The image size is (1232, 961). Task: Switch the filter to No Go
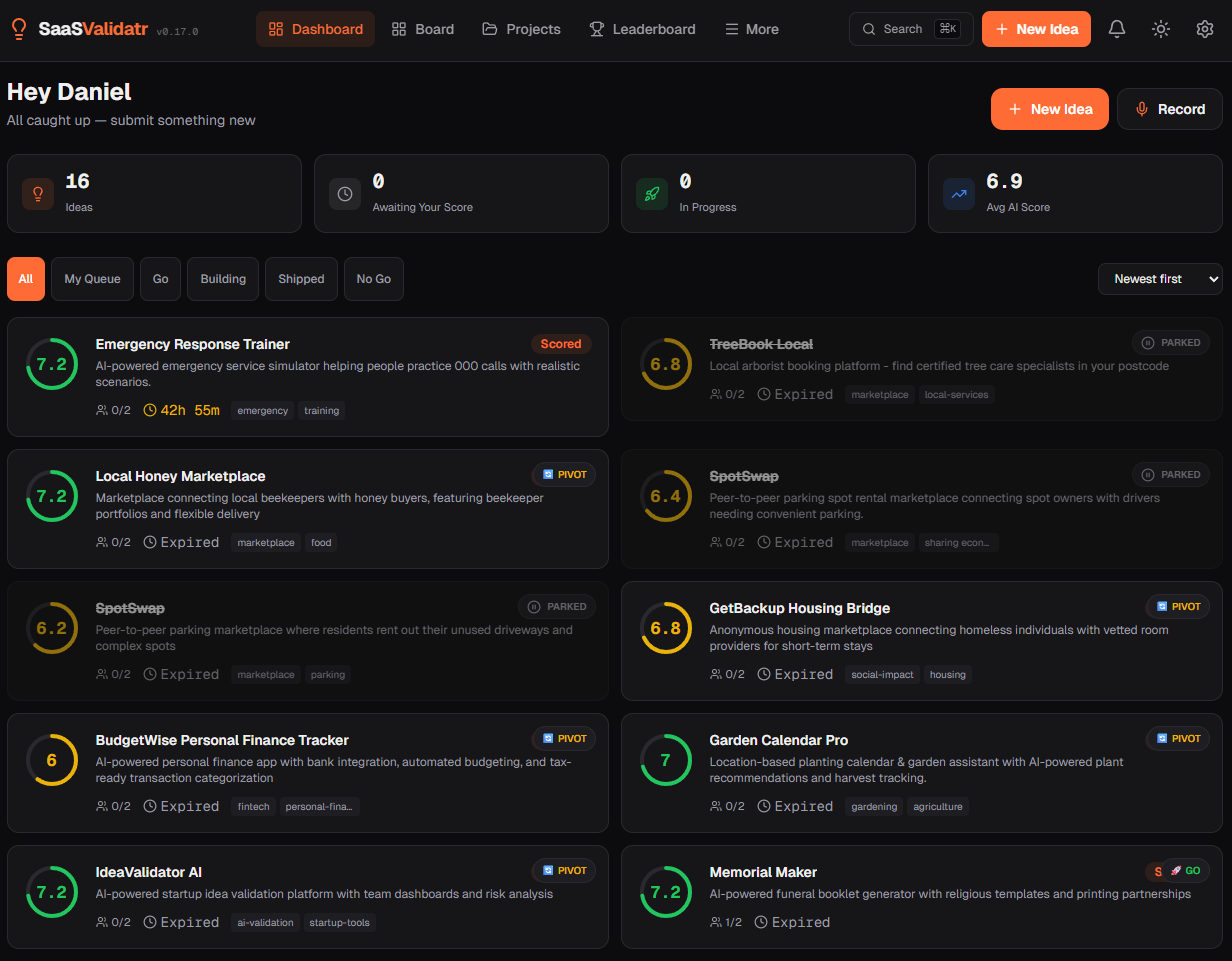pyautogui.click(x=373, y=279)
